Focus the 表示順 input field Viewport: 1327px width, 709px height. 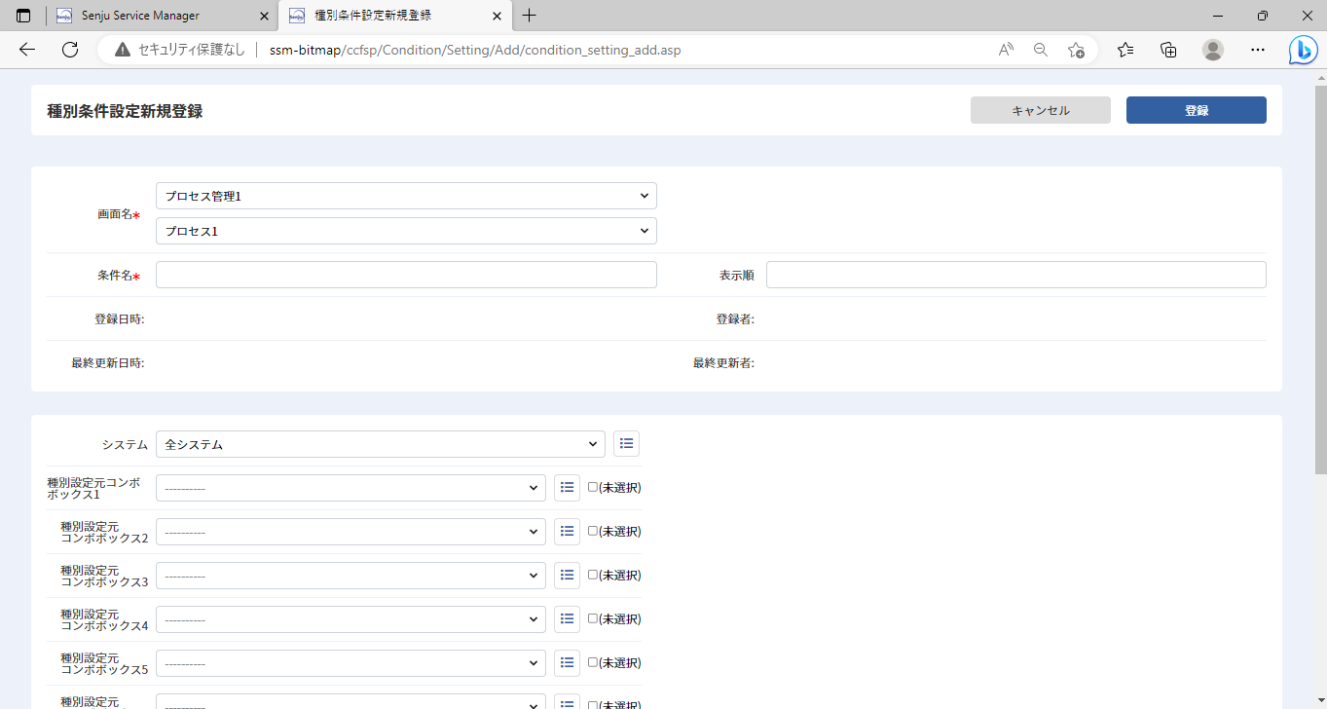[x=1016, y=275]
